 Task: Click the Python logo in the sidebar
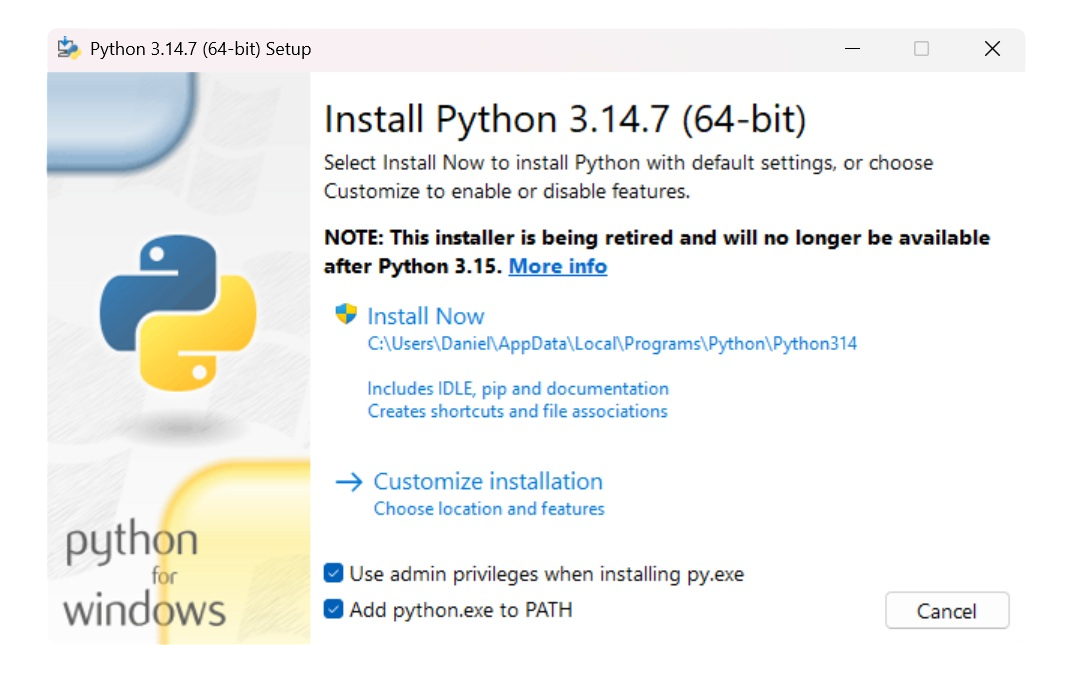coord(178,314)
